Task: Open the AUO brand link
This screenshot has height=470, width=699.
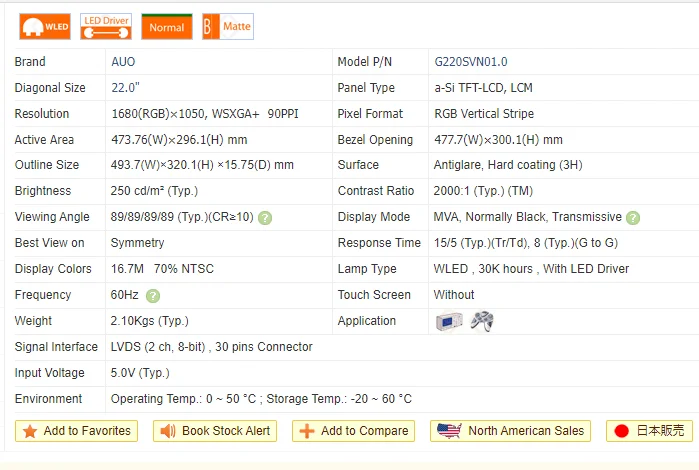Action: point(123,62)
